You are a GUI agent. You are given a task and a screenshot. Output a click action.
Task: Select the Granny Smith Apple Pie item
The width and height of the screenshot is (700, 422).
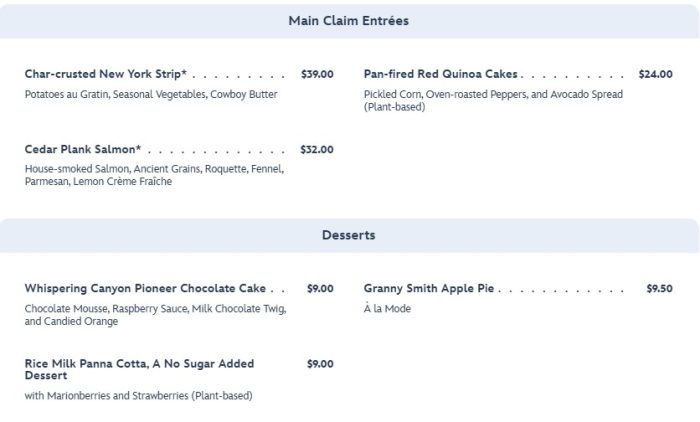[x=429, y=288]
